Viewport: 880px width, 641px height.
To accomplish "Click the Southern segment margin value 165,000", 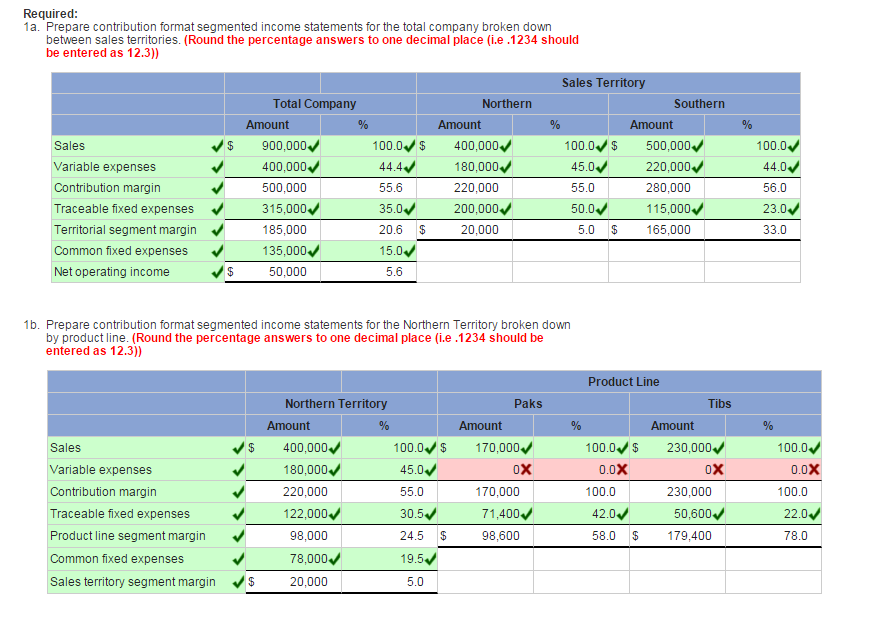I will 668,230.
